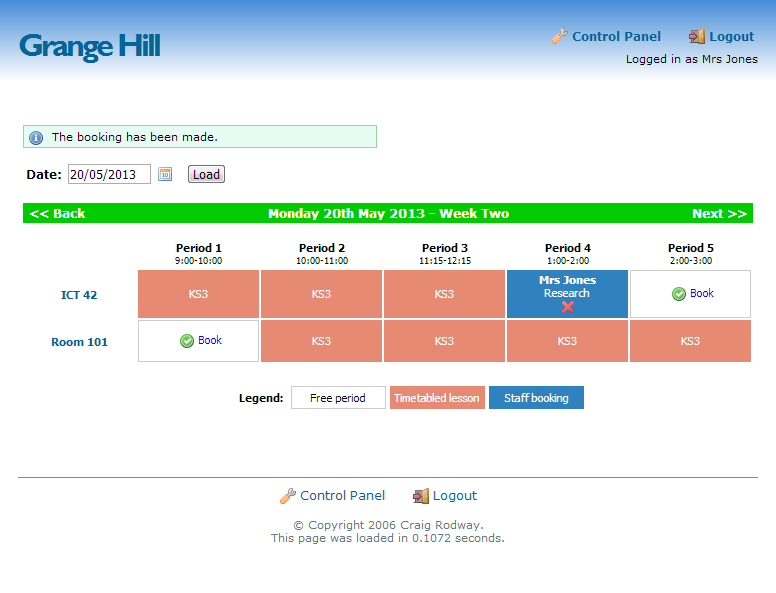Click the door icon beside top Logout
This screenshot has height=593, width=776.
(697, 37)
